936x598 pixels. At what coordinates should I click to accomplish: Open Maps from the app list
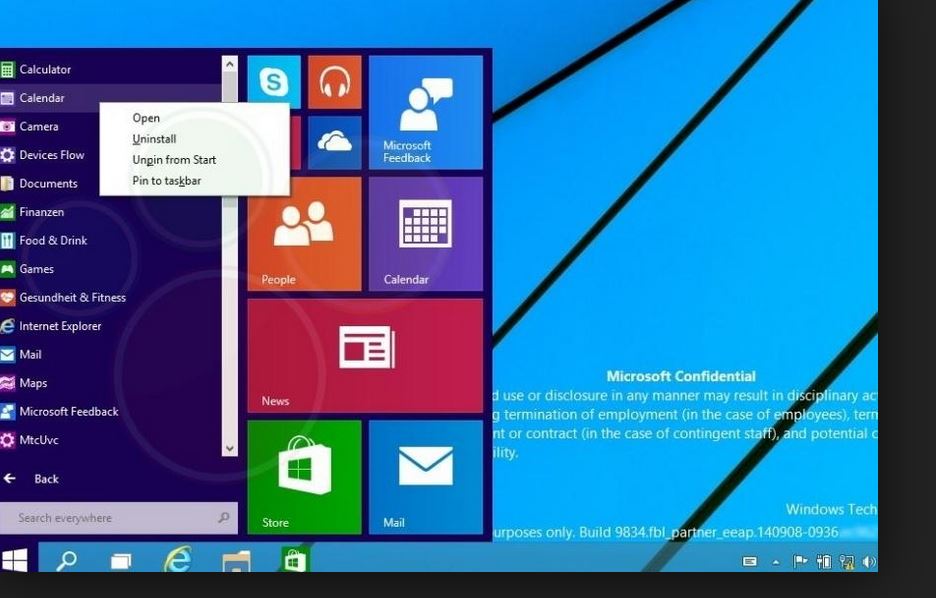[x=33, y=383]
